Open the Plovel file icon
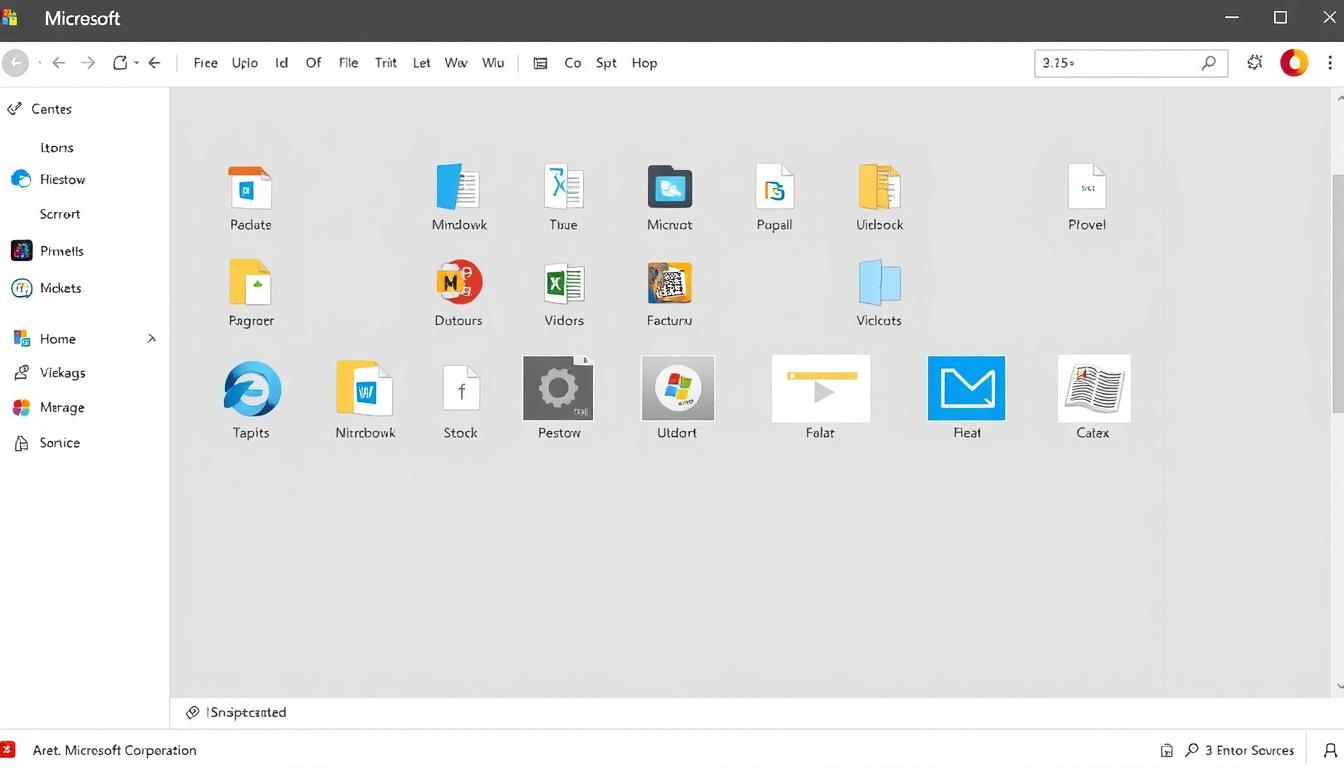 (x=1087, y=187)
